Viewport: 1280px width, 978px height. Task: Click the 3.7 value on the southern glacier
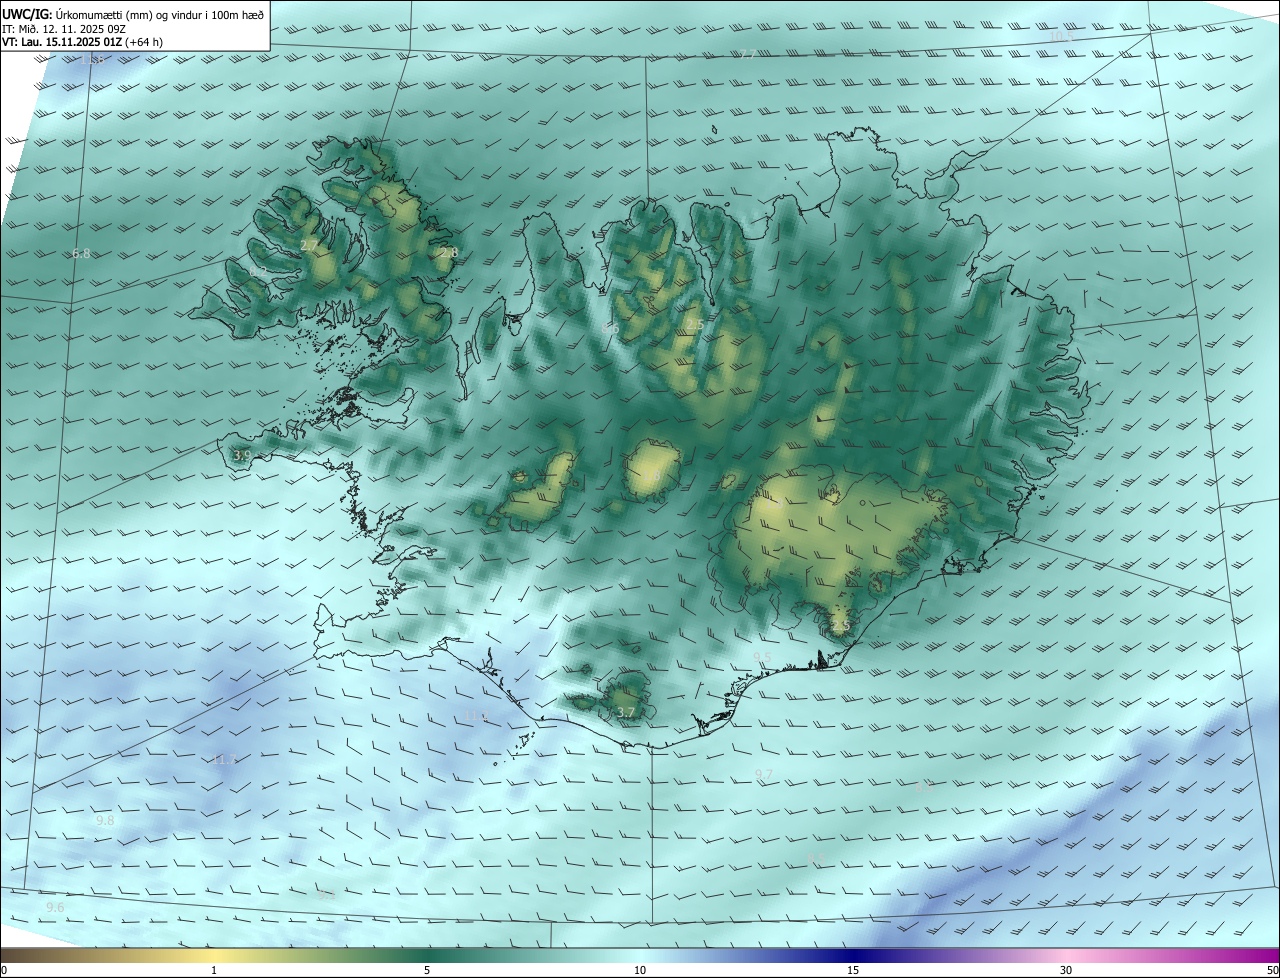pos(626,712)
